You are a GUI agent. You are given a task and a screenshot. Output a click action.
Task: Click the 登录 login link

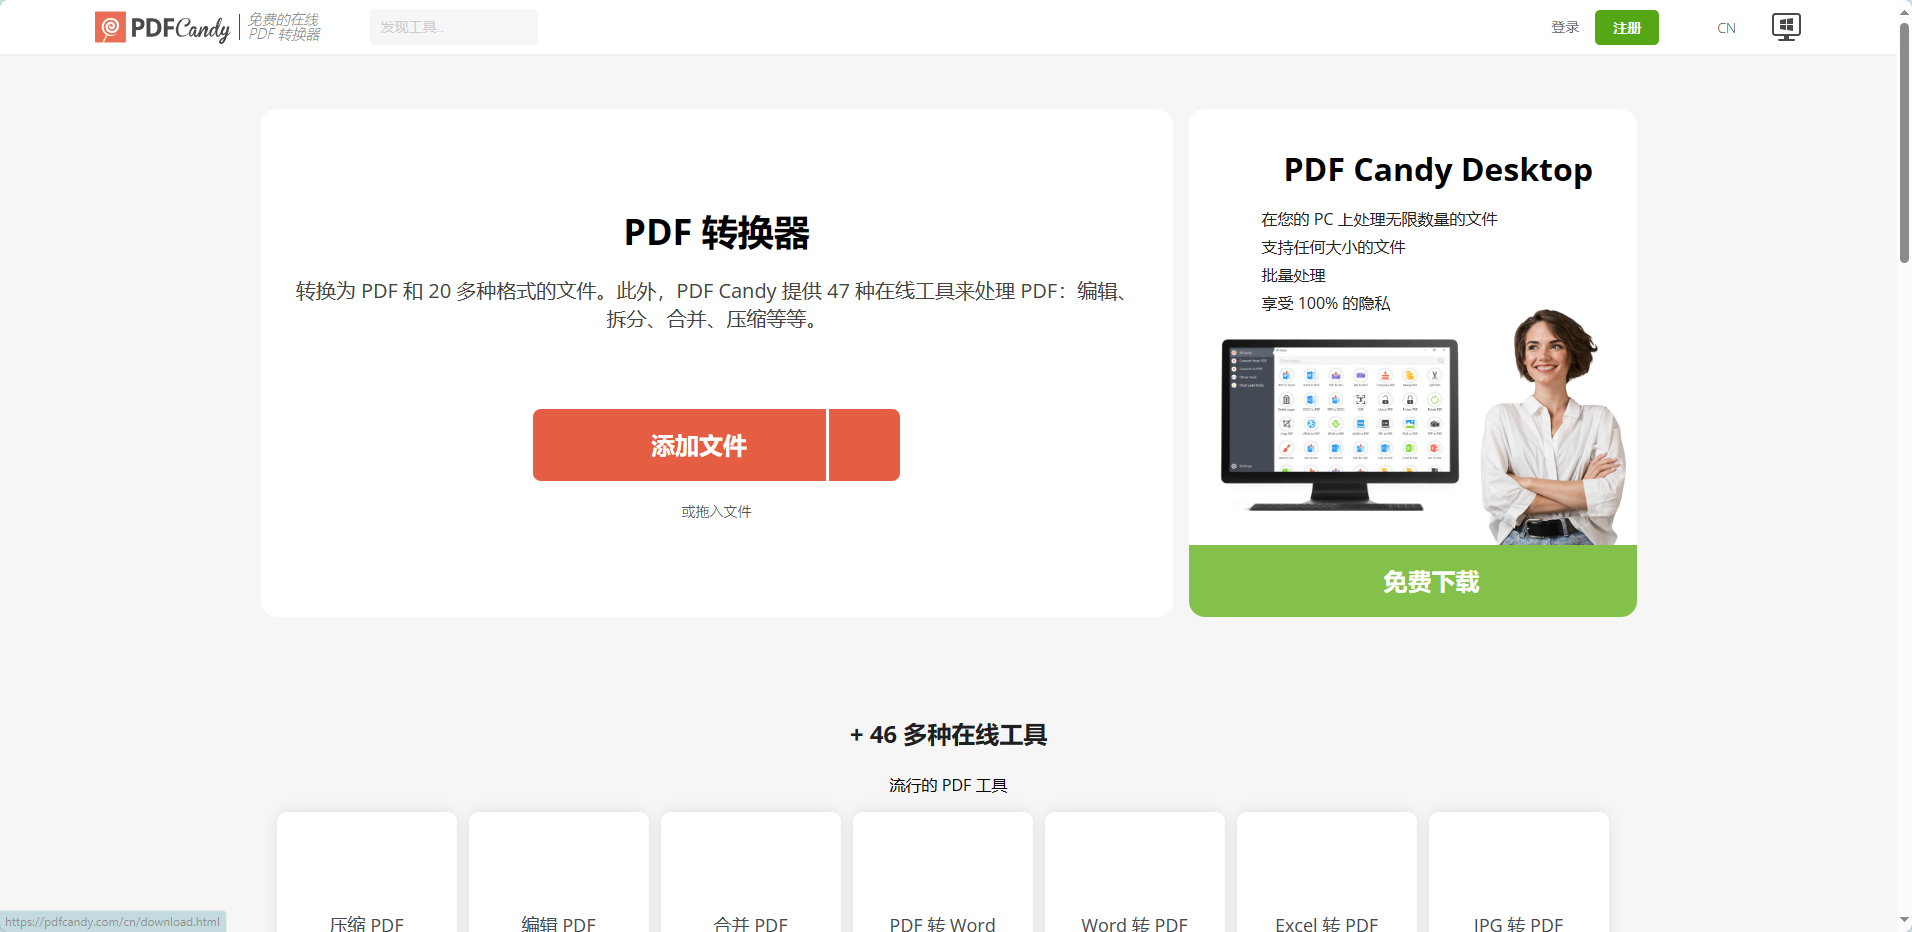[1565, 27]
